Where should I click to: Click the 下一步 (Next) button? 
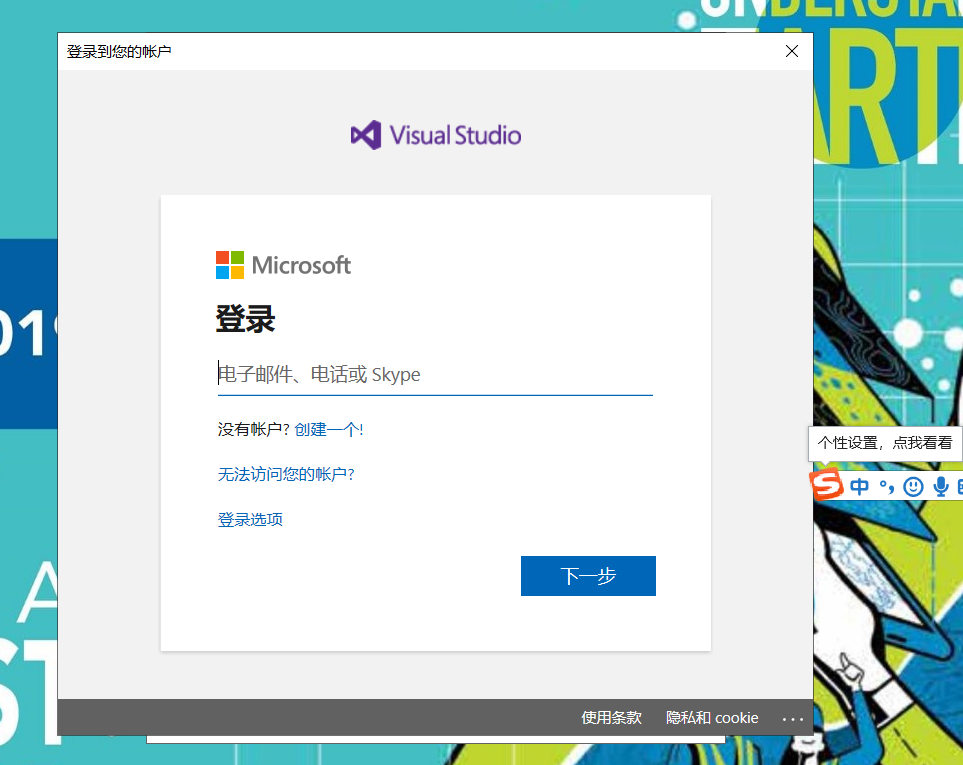point(588,576)
